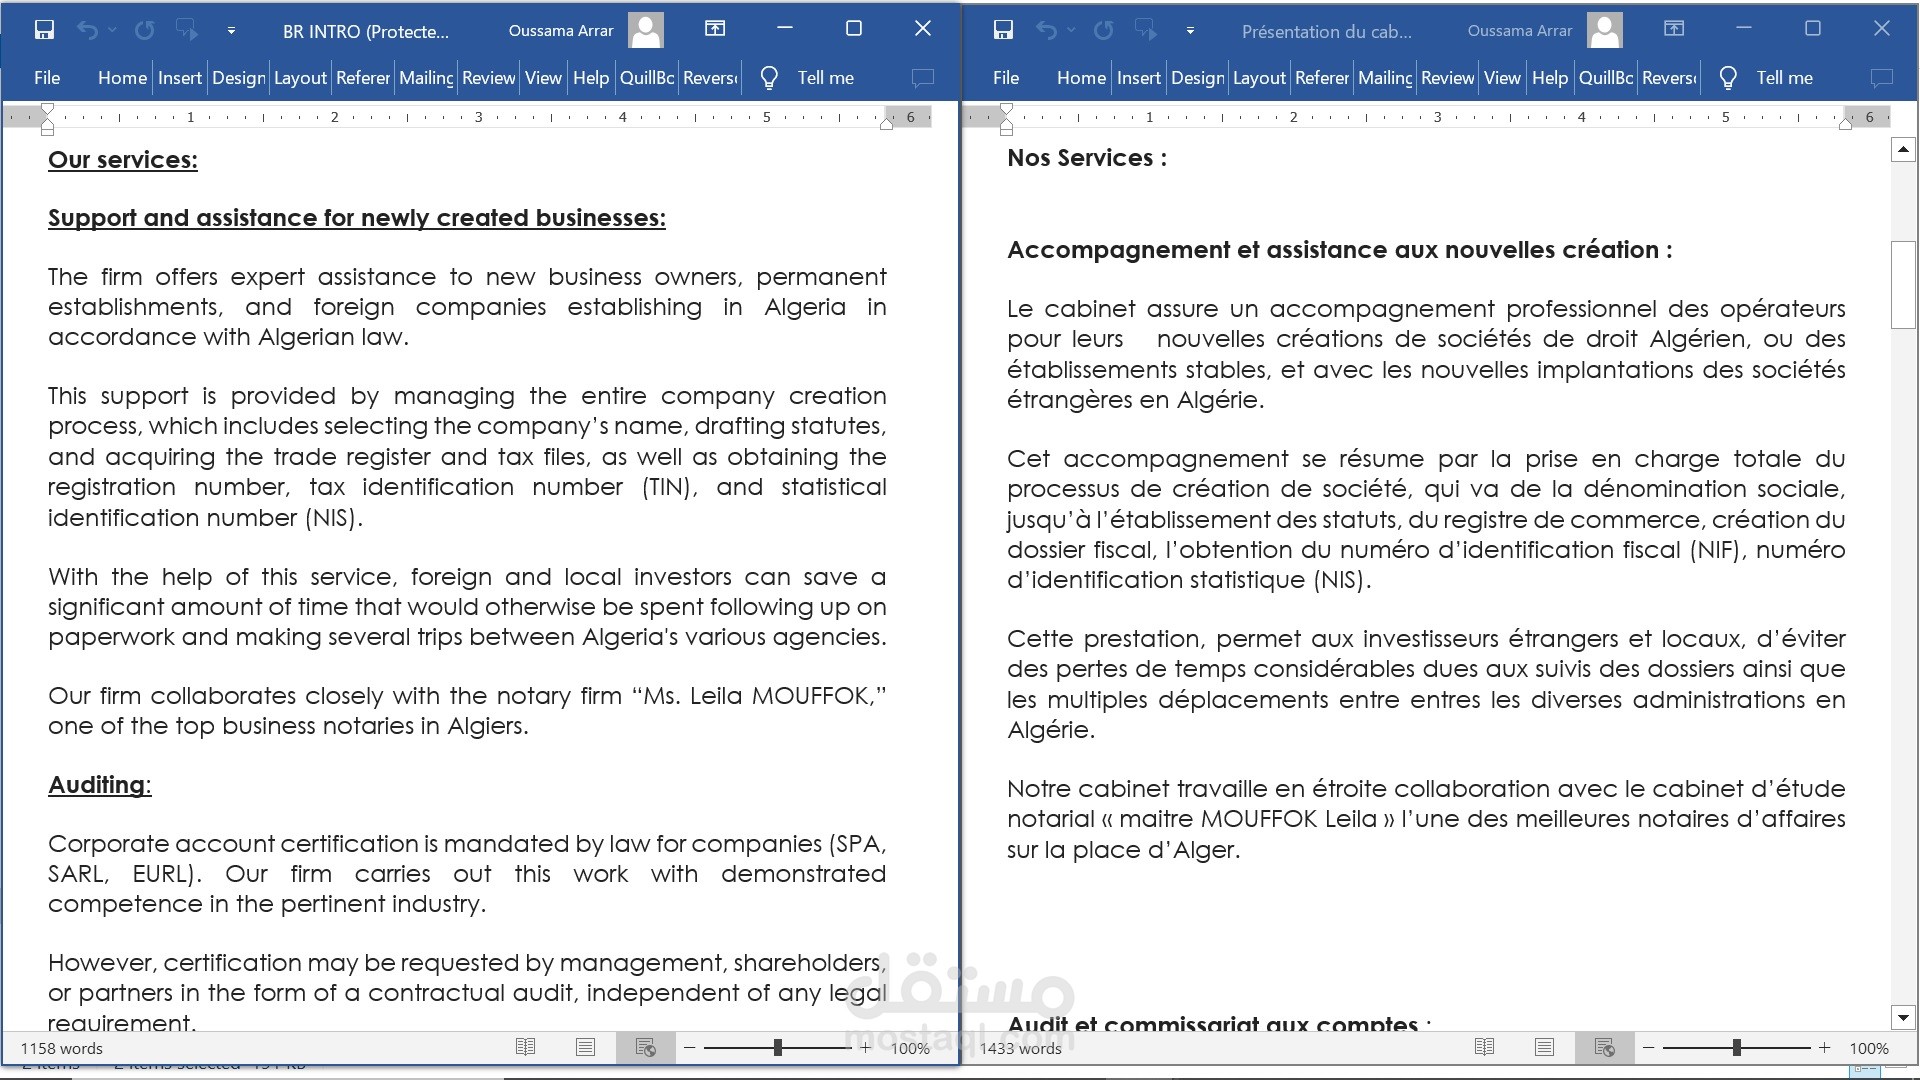This screenshot has height=1080, width=1920.
Task: Customize the Quick Access Toolbar in the BR INTRO window
Action: (x=231, y=31)
